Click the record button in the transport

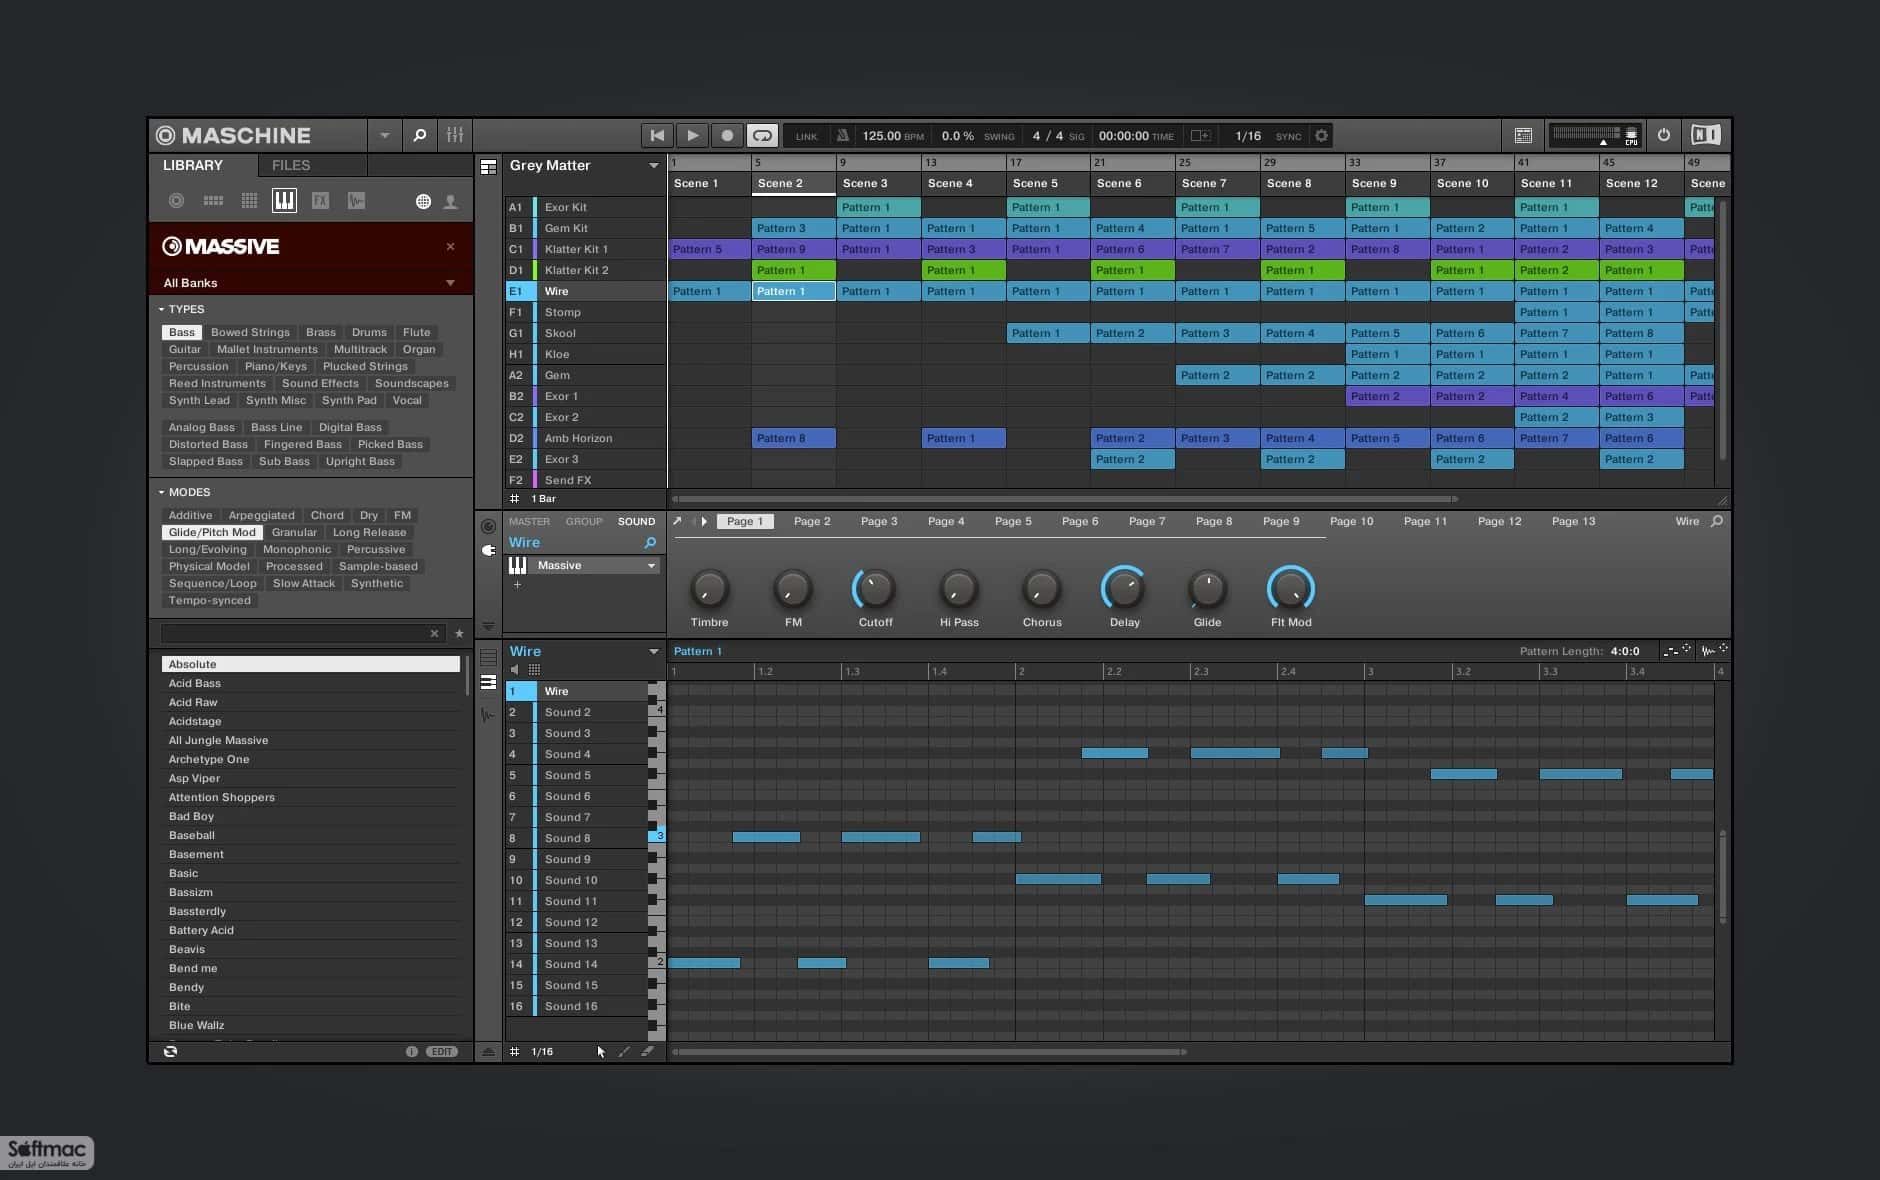tap(727, 135)
